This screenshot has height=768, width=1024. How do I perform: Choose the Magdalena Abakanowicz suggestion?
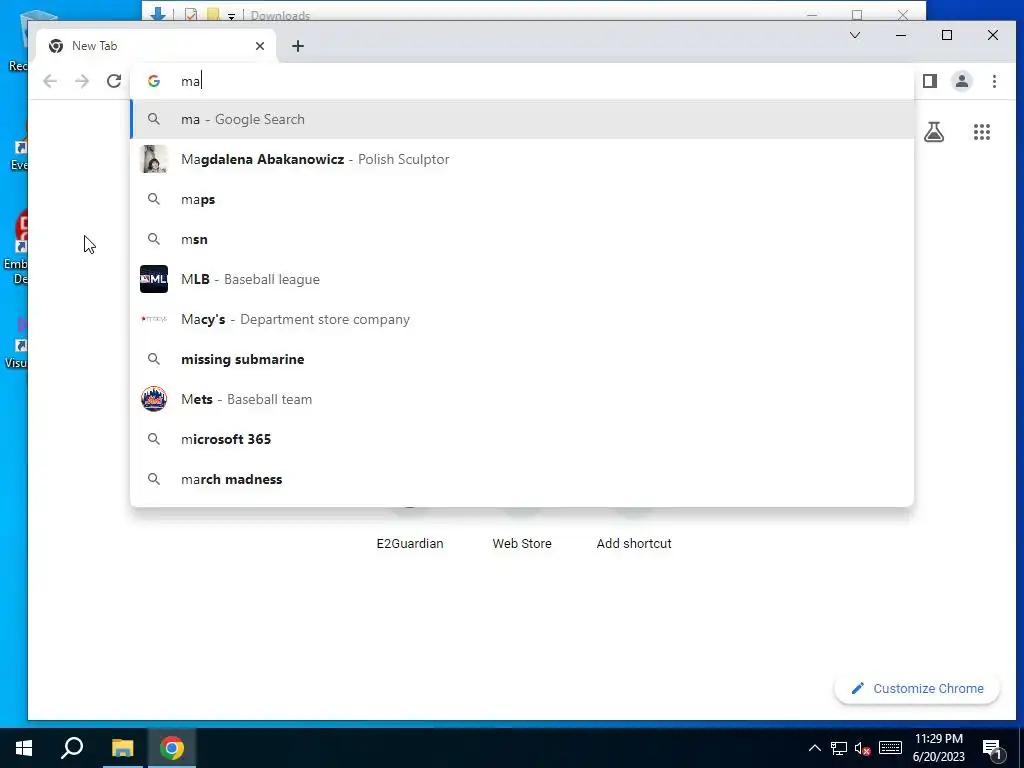click(522, 159)
